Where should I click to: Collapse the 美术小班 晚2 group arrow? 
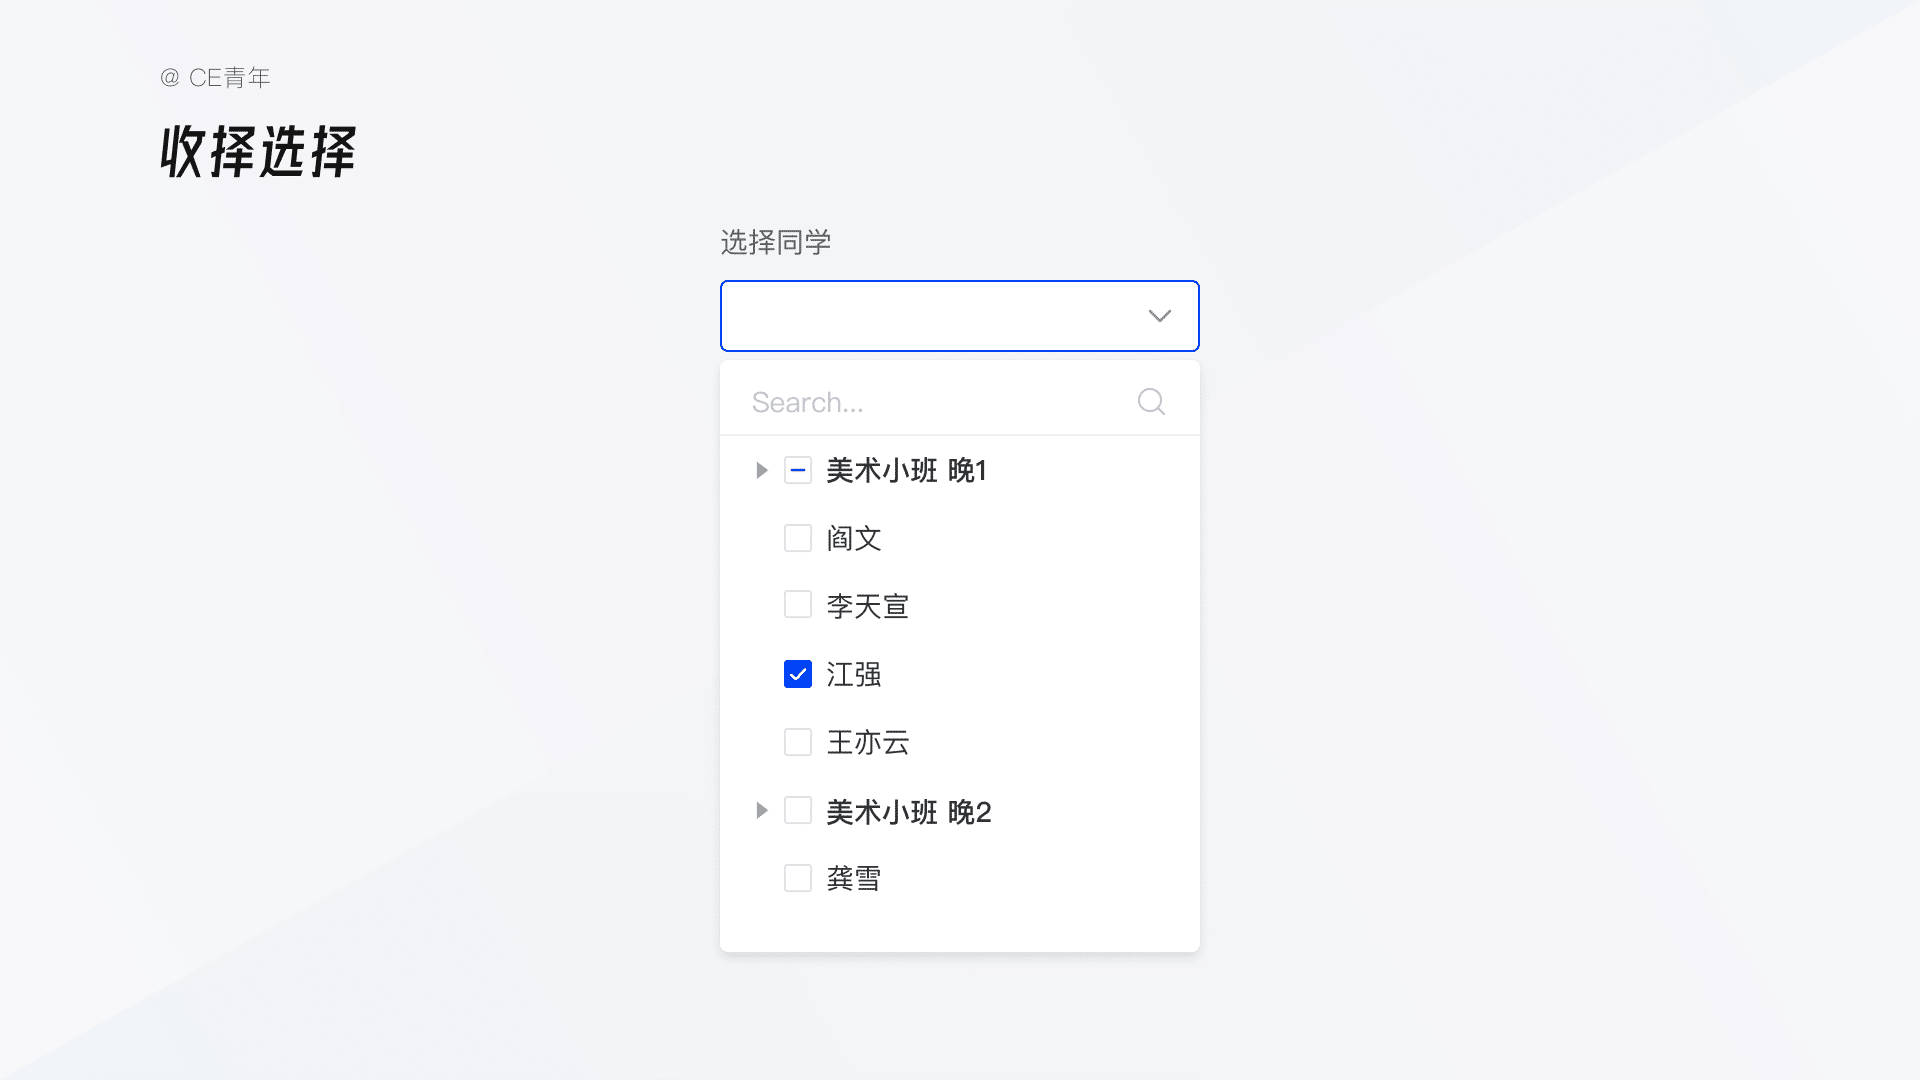tap(761, 810)
